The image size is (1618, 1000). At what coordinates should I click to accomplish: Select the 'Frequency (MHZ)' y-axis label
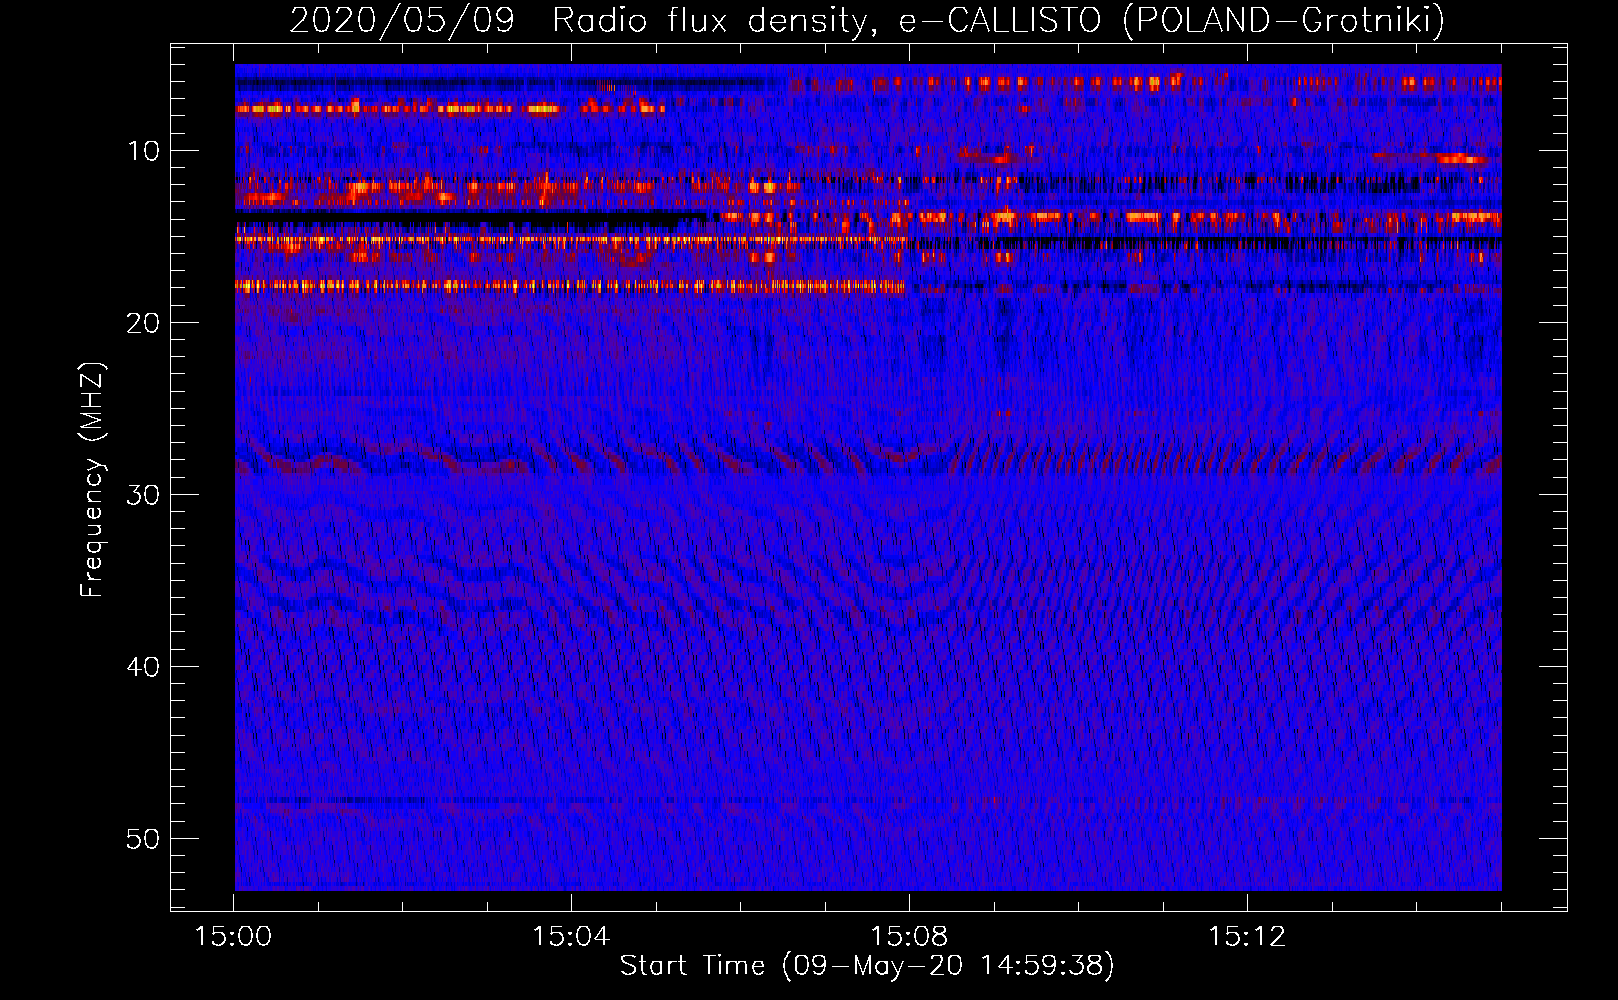[x=92, y=480]
